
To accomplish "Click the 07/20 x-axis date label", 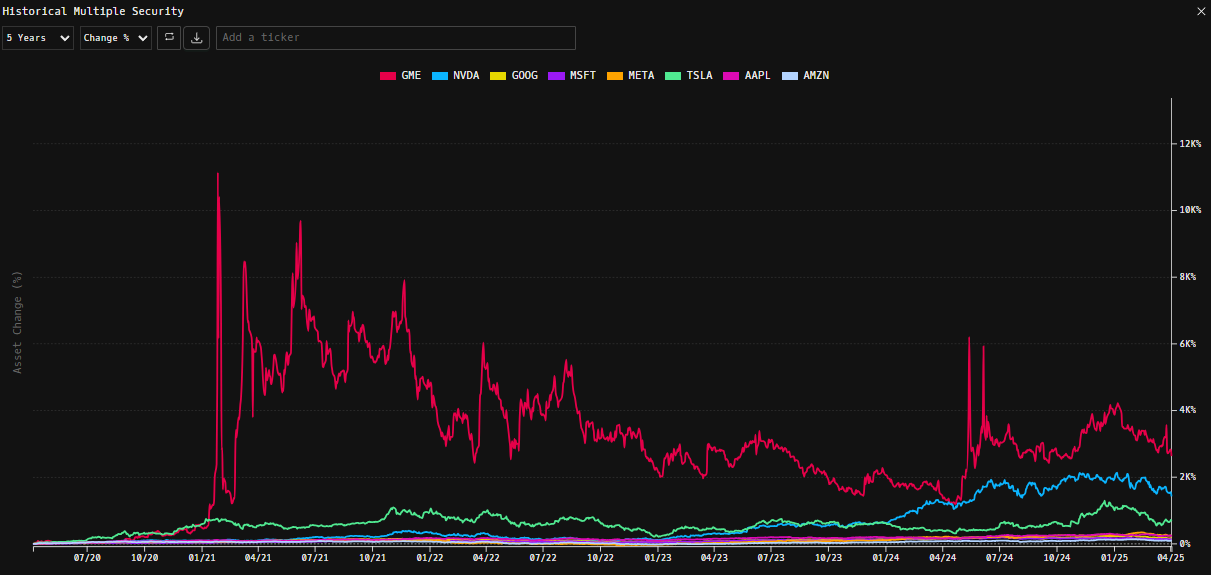I will (x=87, y=558).
